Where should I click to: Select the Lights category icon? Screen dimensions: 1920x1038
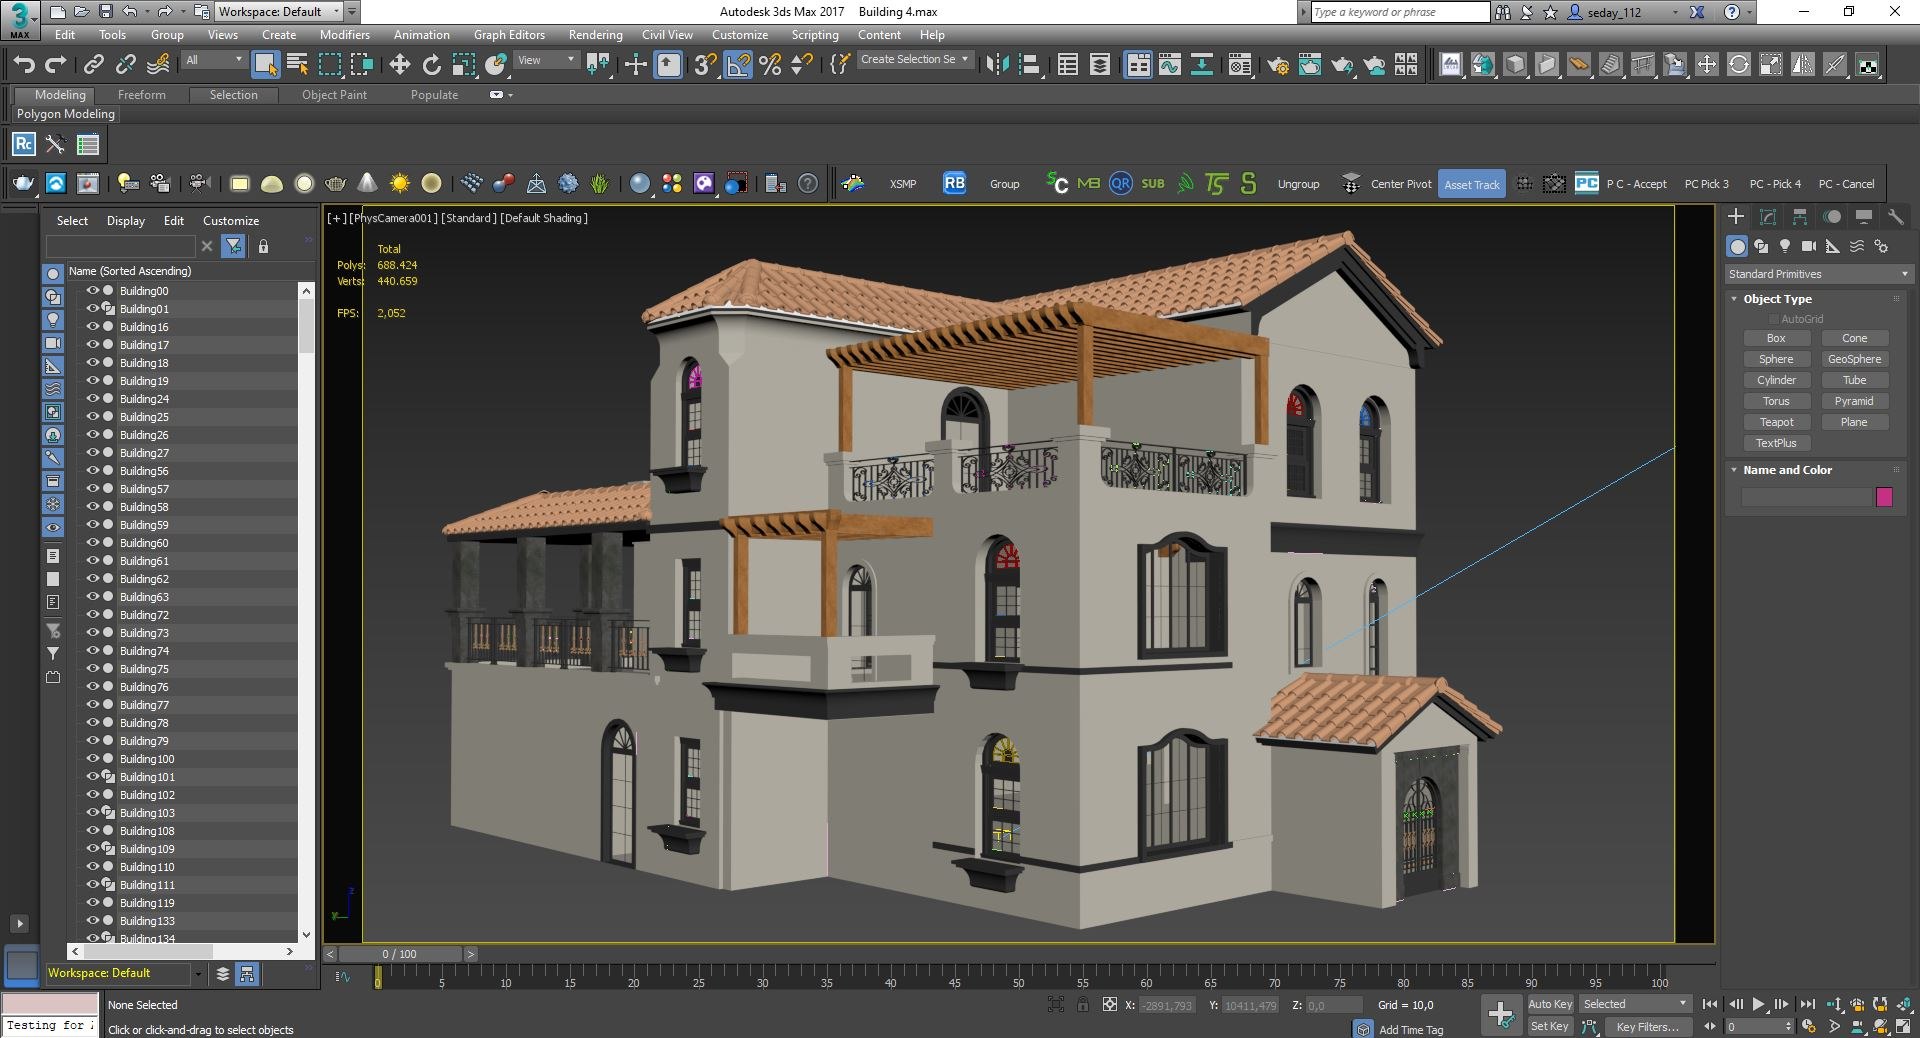pyautogui.click(x=1785, y=246)
